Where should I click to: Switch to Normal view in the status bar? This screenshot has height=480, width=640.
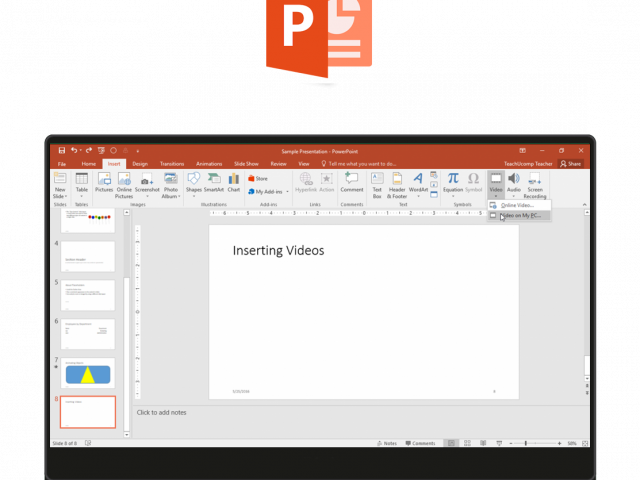452,443
